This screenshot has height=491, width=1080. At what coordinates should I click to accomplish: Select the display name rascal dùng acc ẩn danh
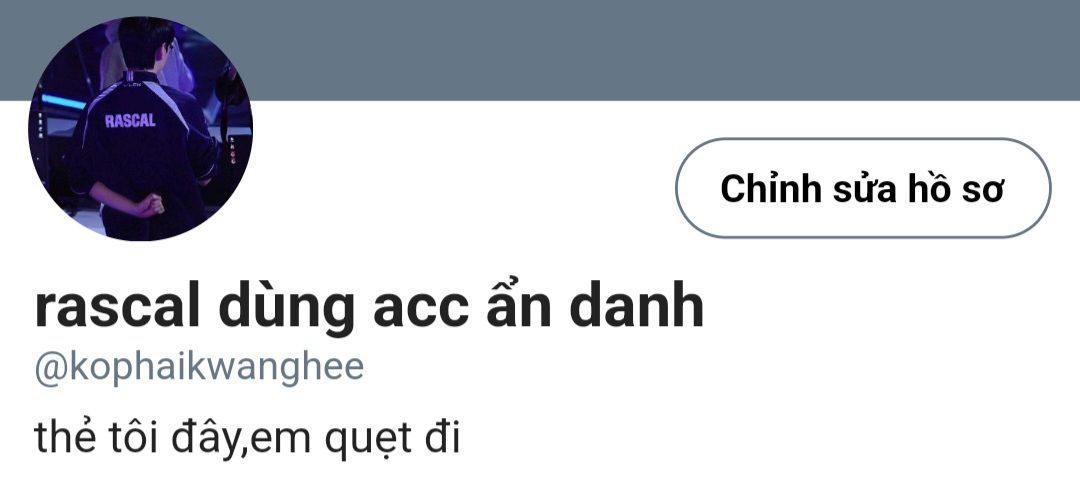pyautogui.click(x=369, y=305)
